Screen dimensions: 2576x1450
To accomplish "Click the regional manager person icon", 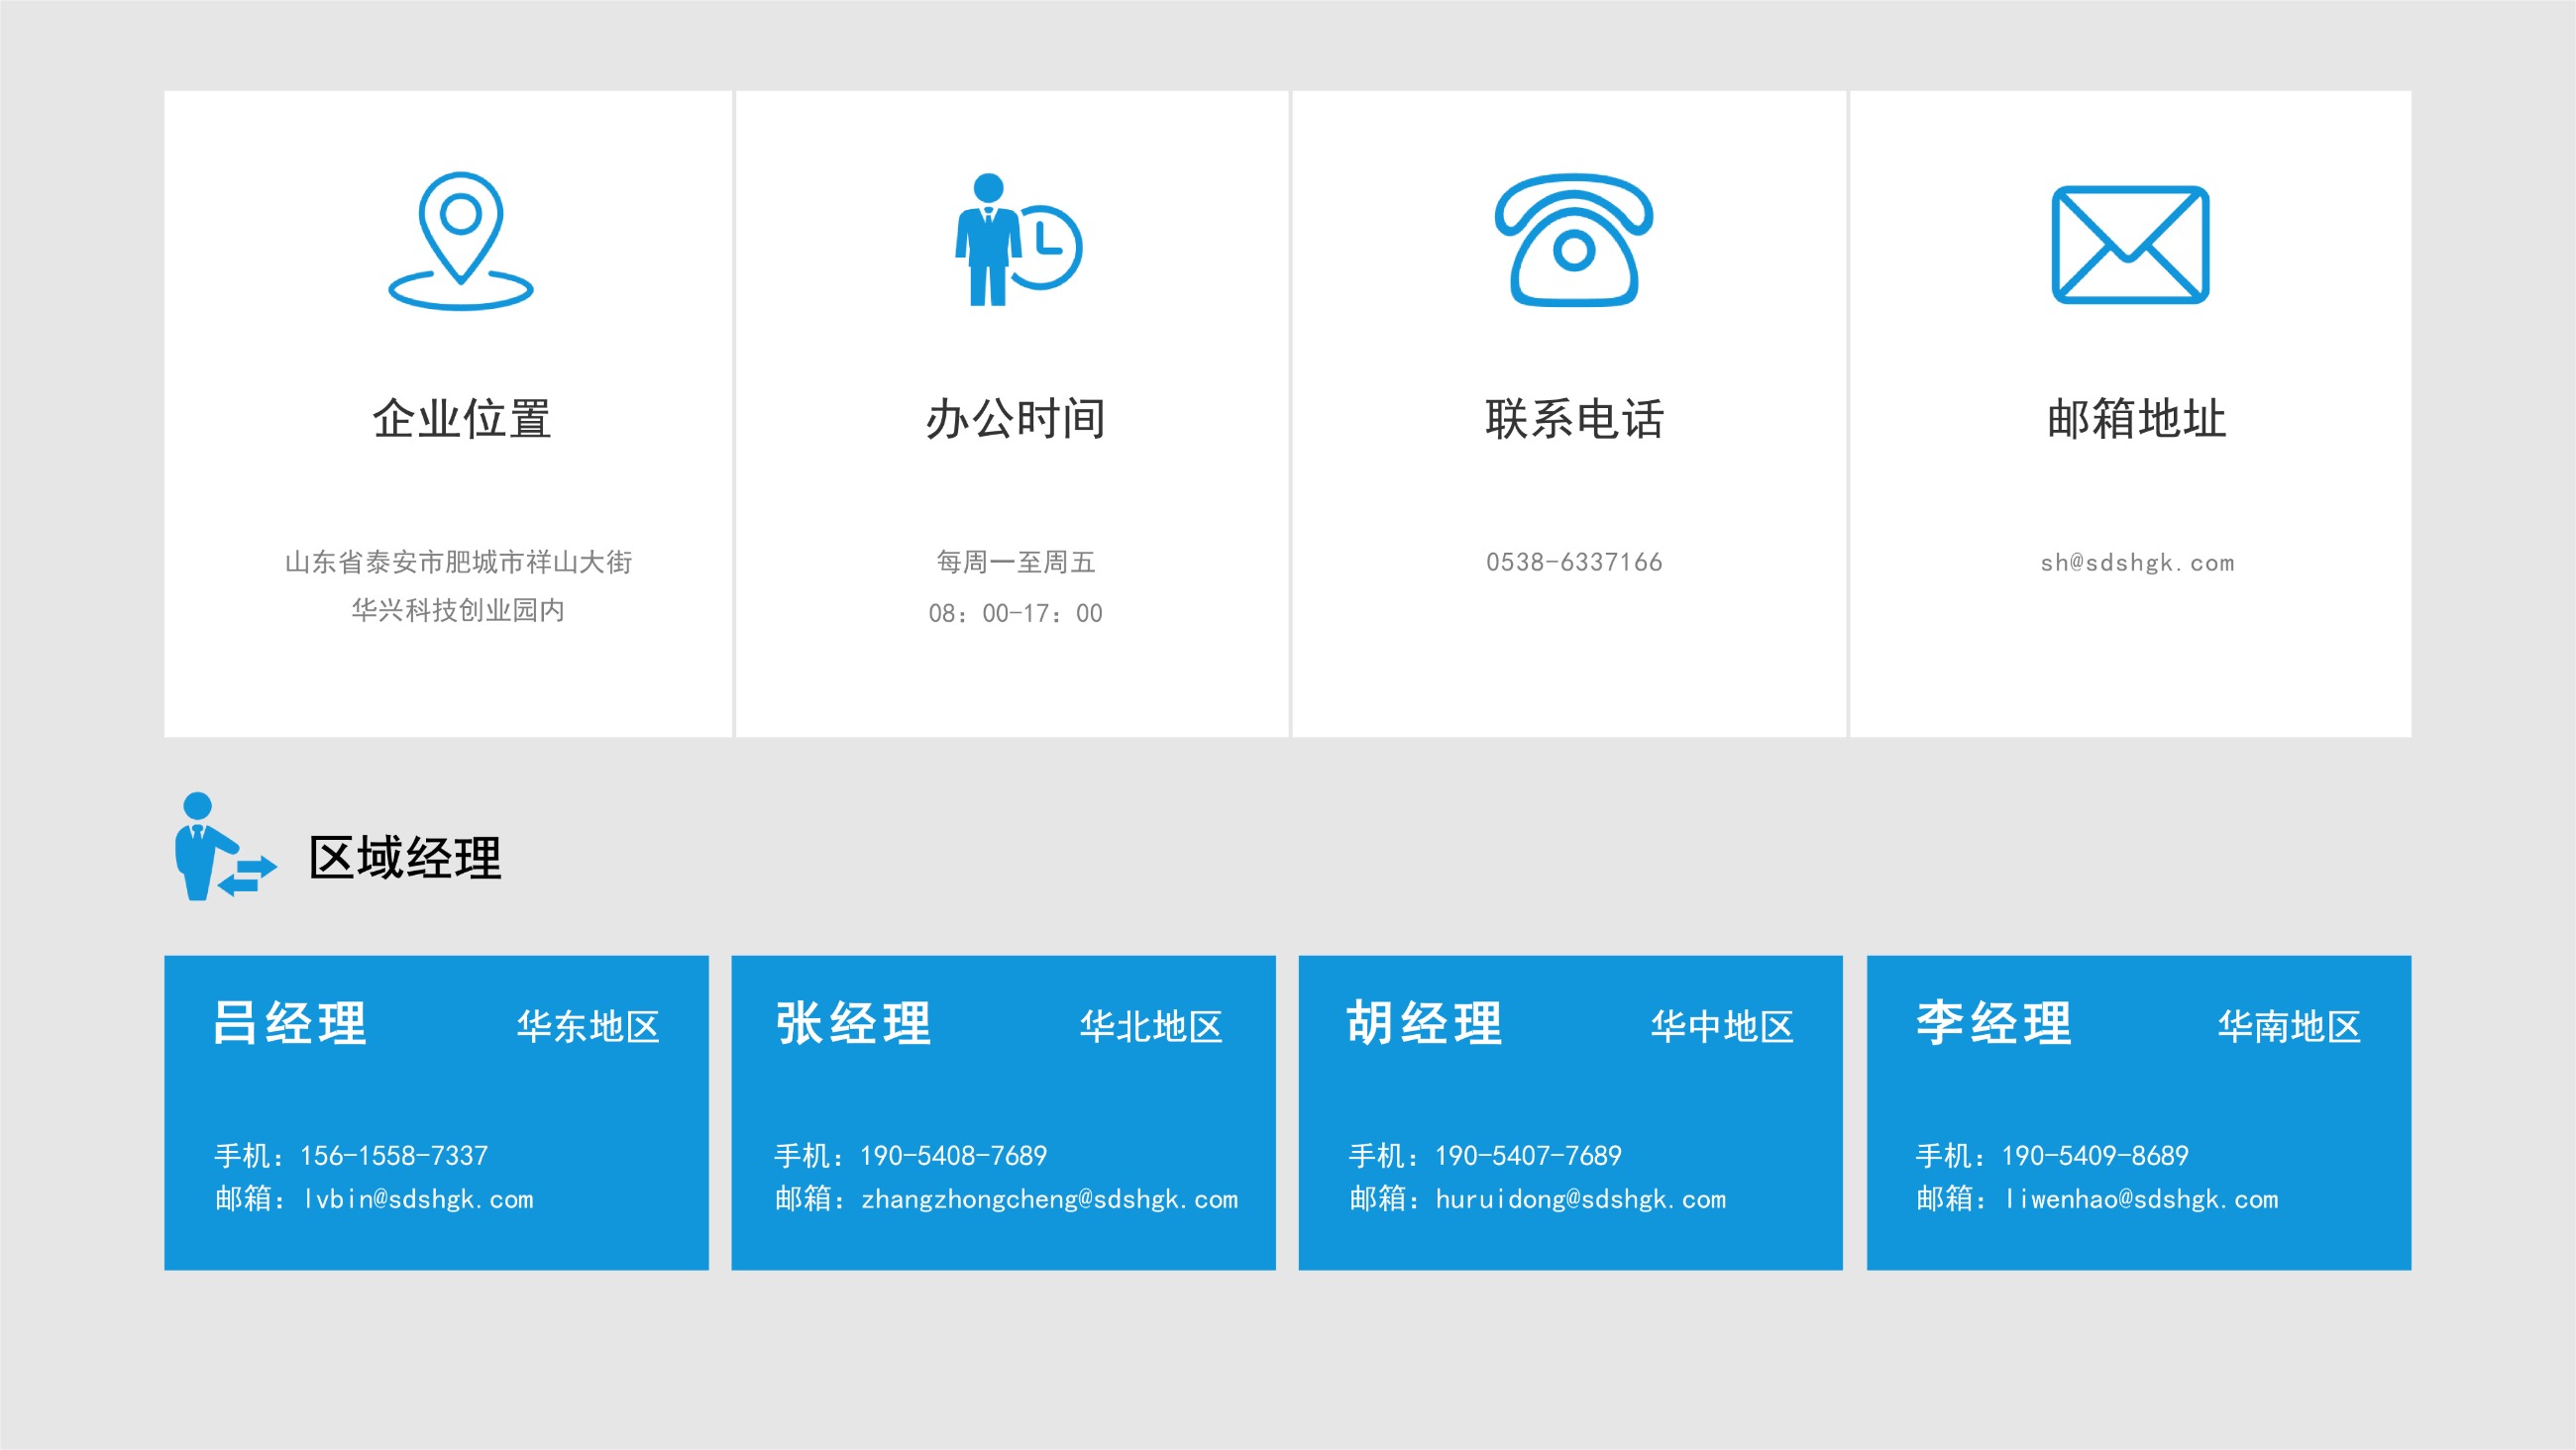I will coord(225,846).
